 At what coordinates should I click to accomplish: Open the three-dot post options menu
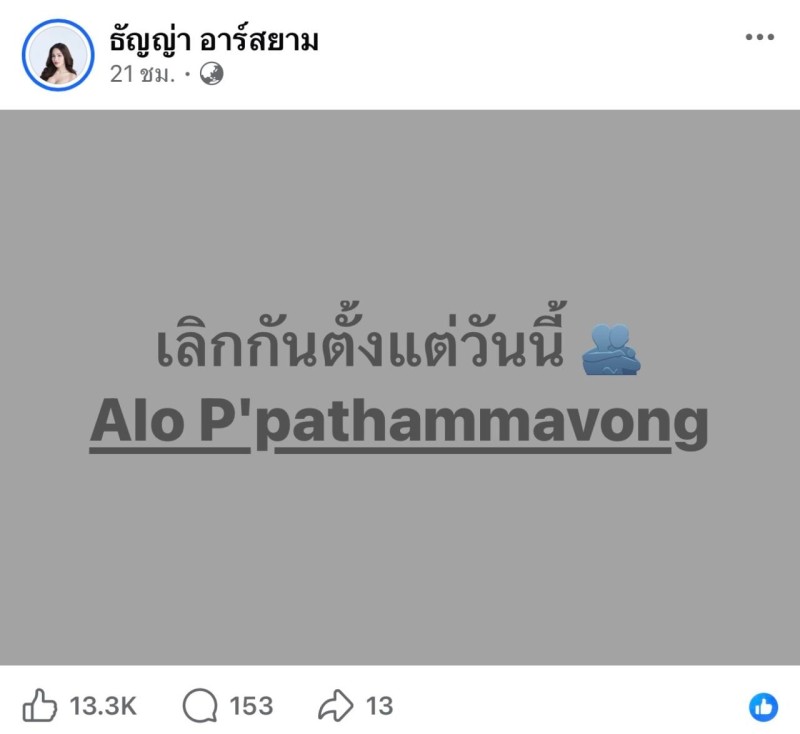coord(760,37)
